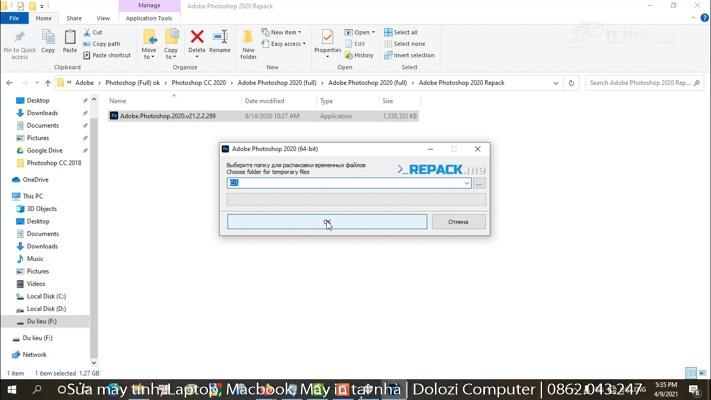
Task: Select Local Disk (C:) in navigation pane
Action: click(x=46, y=296)
